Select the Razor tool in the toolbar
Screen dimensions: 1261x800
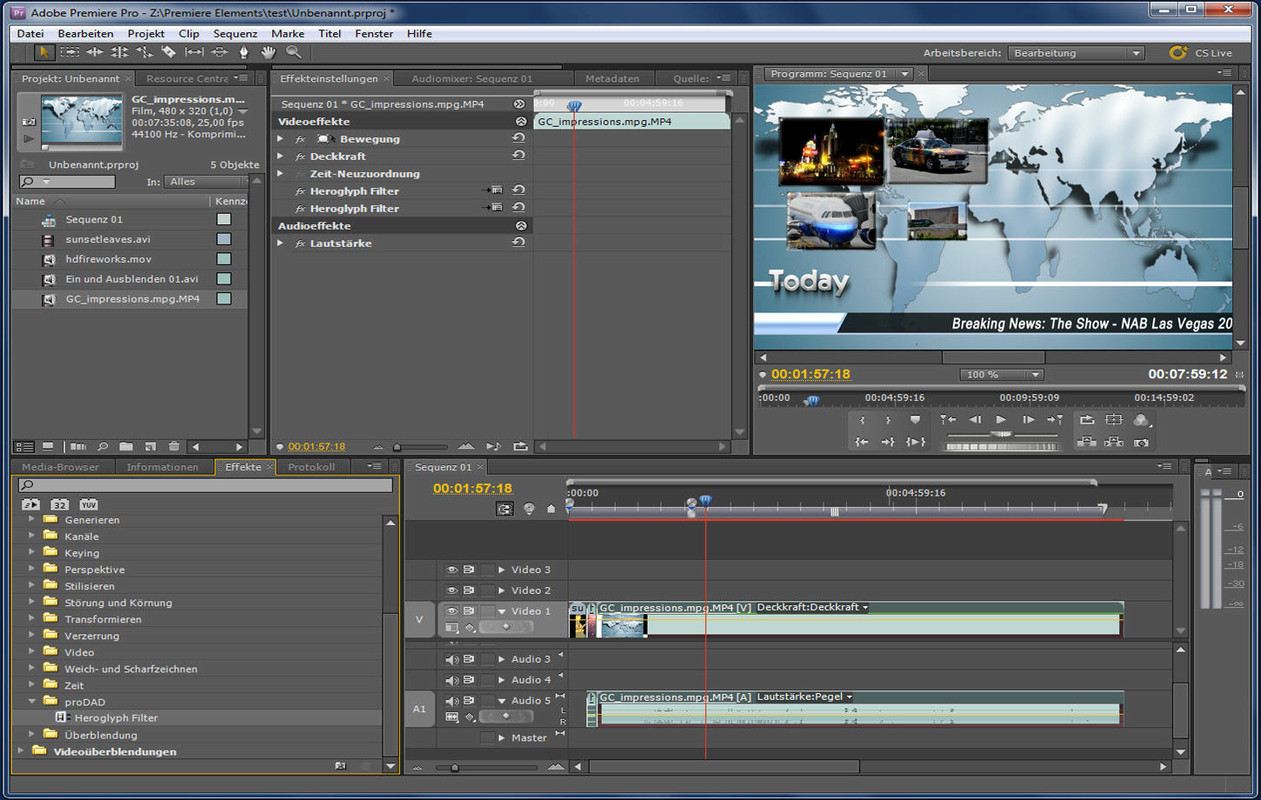169,52
